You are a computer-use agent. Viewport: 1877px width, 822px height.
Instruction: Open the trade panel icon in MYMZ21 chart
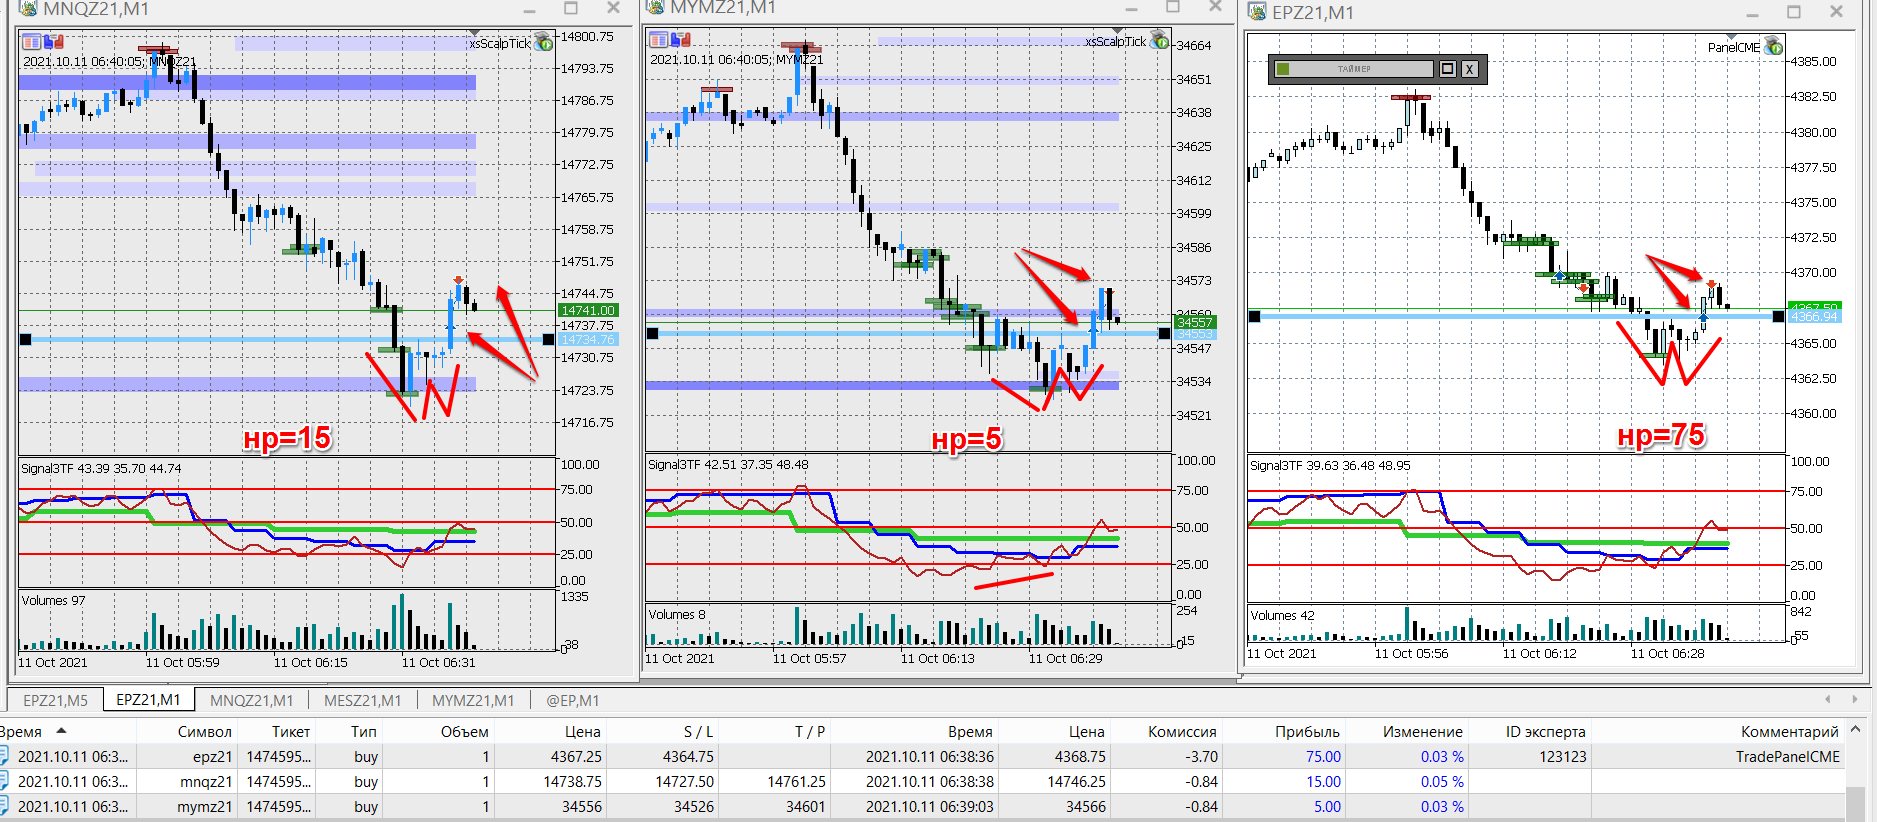tap(658, 40)
